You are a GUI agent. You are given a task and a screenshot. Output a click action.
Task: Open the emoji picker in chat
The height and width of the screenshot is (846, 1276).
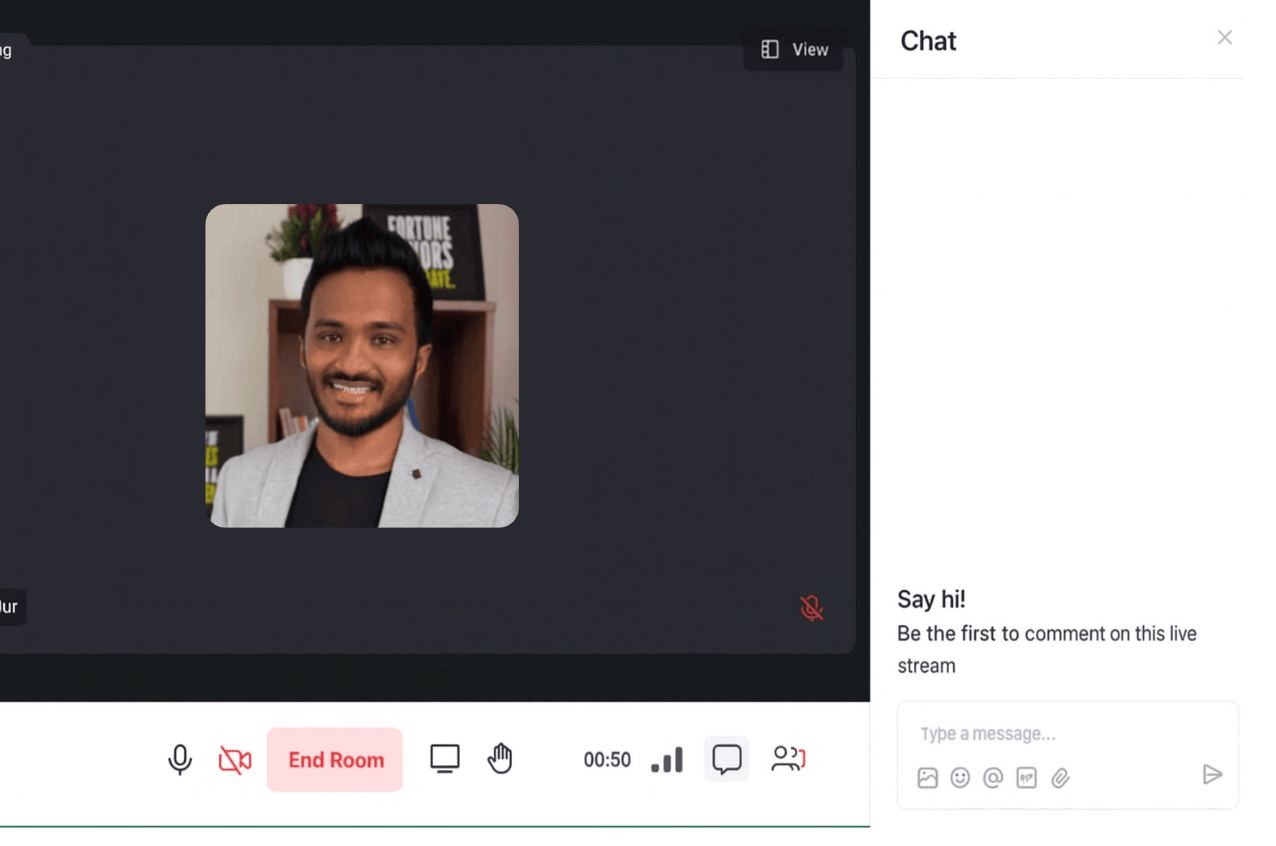pyautogui.click(x=960, y=777)
